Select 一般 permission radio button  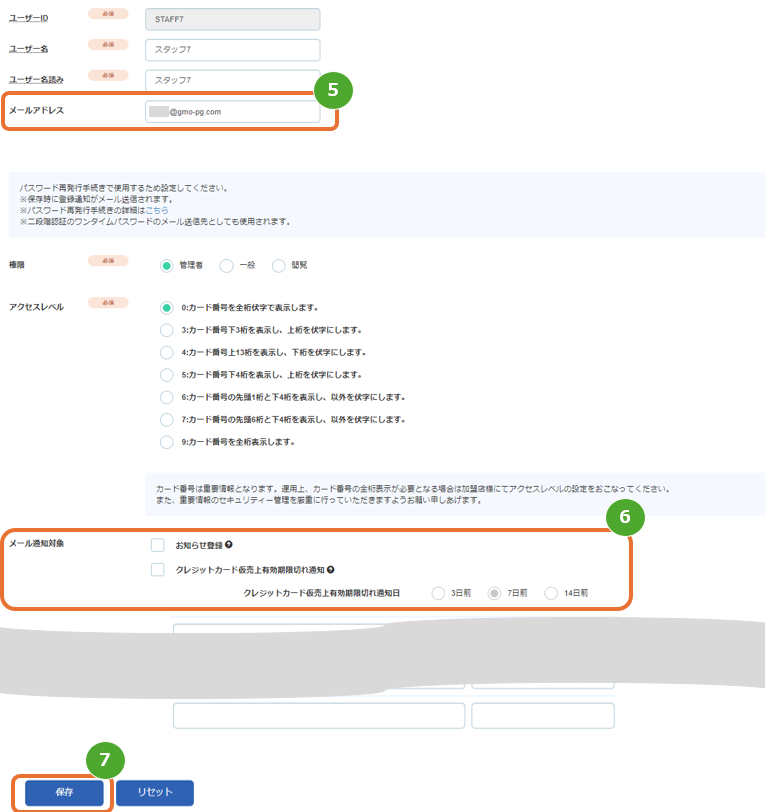pyautogui.click(x=226, y=266)
